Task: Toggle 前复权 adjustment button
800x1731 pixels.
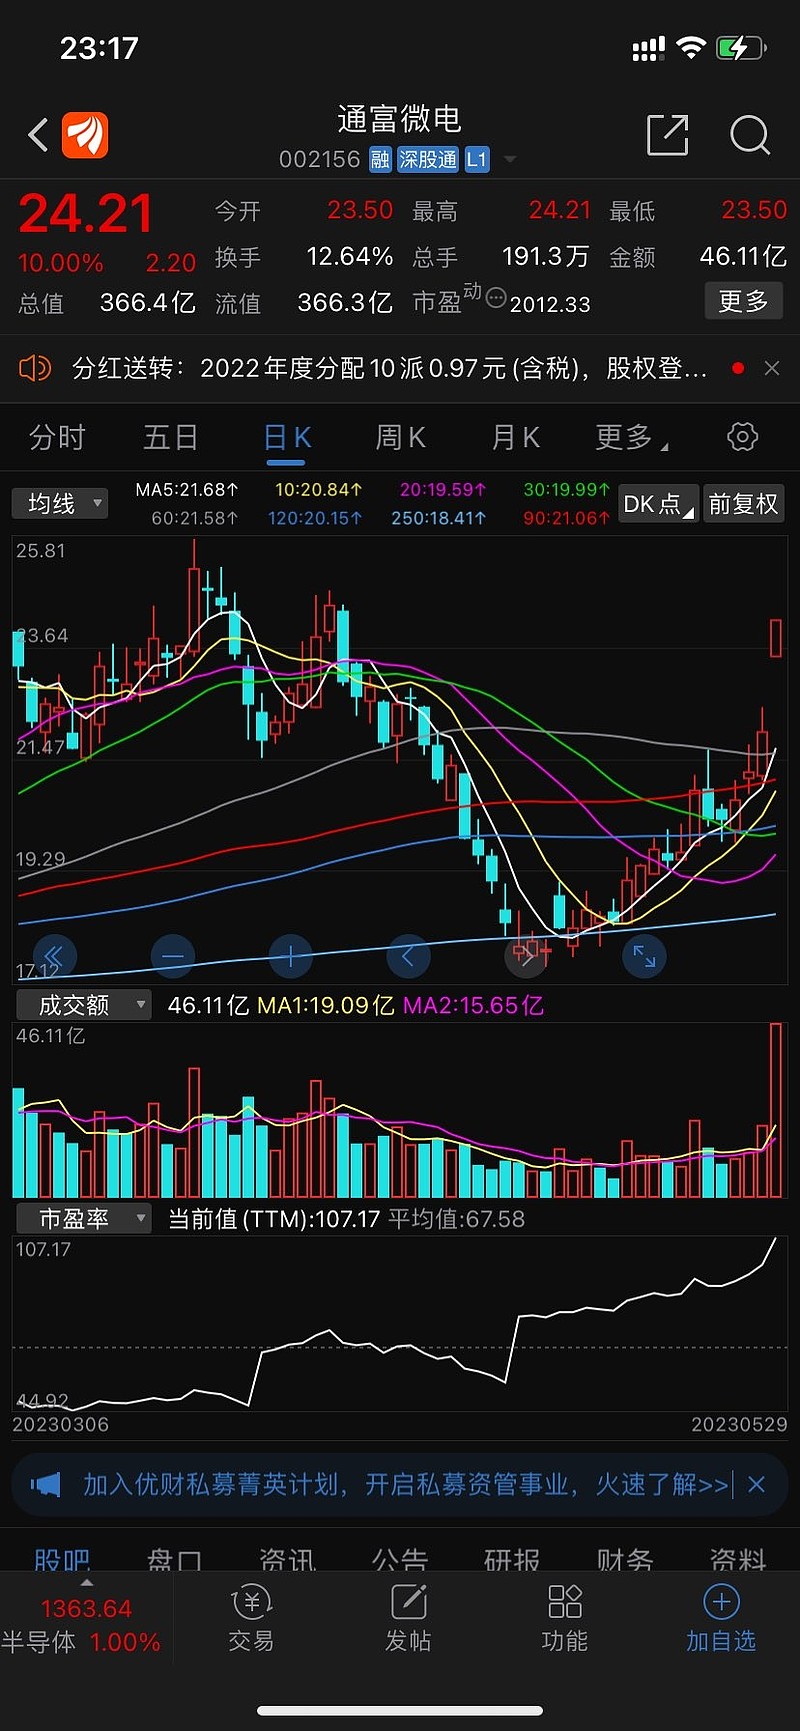Action: 743,504
